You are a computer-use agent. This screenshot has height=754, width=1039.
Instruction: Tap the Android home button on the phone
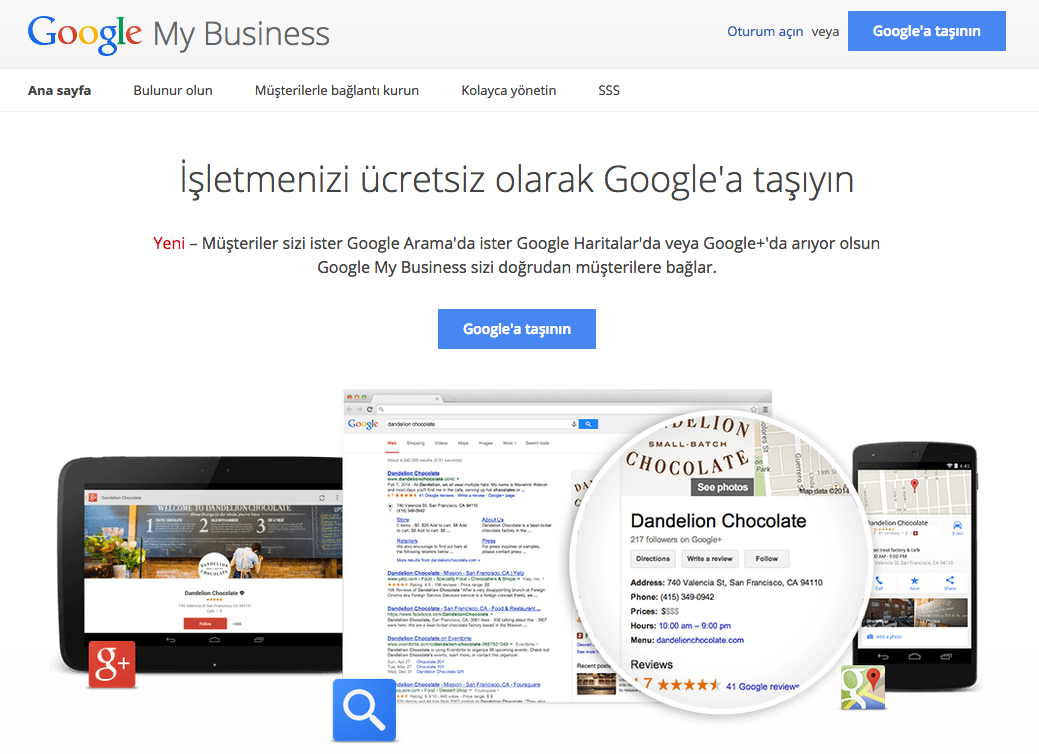[914, 656]
